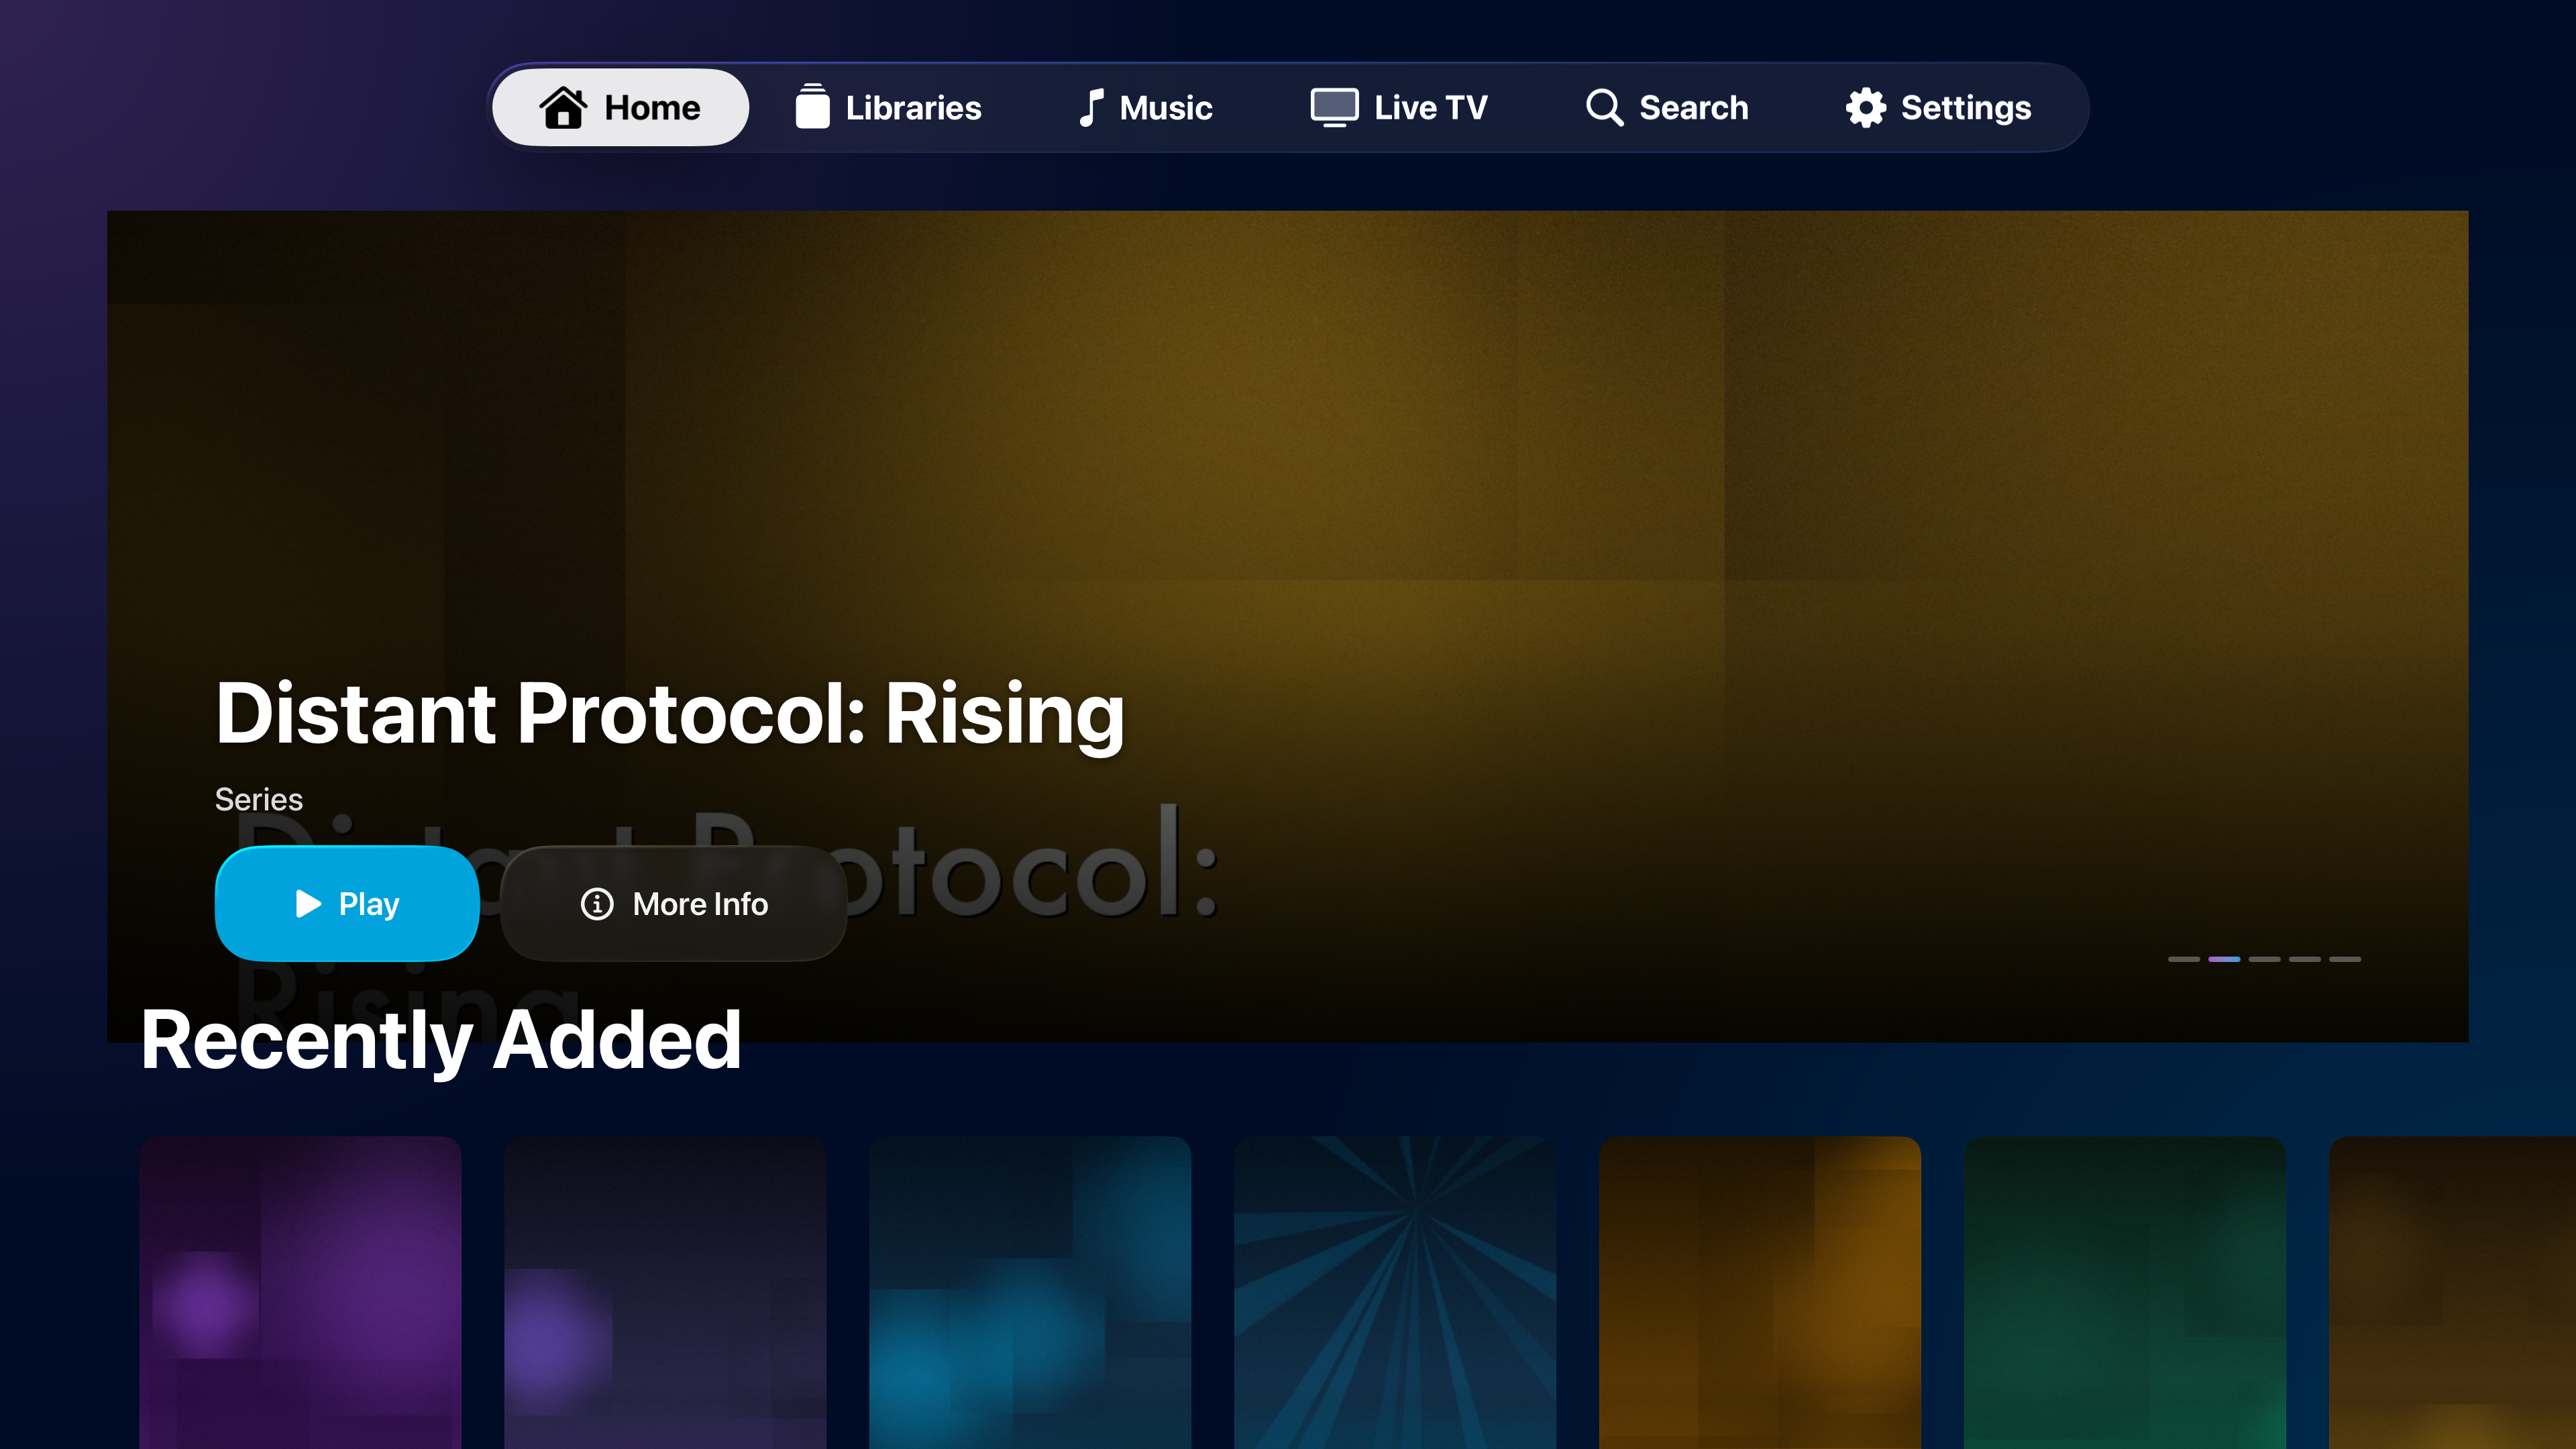Go to the Live TV tab
The height and width of the screenshot is (1449, 2576).
pyautogui.click(x=1399, y=107)
